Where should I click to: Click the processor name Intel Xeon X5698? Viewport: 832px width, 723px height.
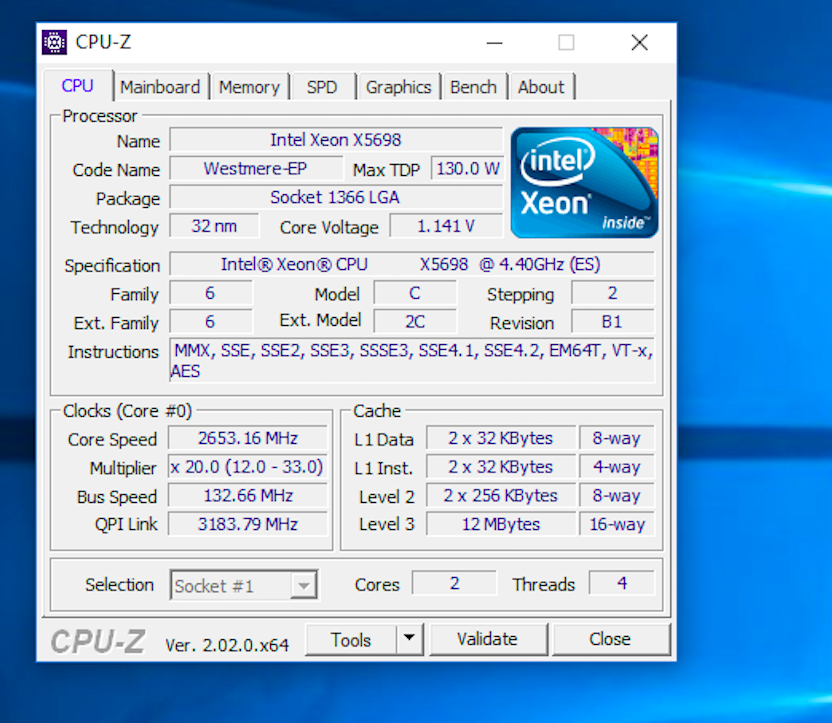point(336,140)
